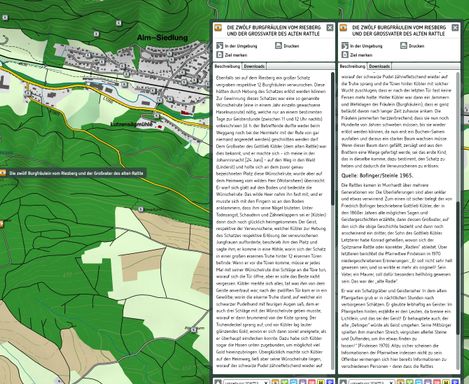Viewport: 469px width, 384px height.
Task: Click orange legend icon in left panel header
Action: [218, 28]
